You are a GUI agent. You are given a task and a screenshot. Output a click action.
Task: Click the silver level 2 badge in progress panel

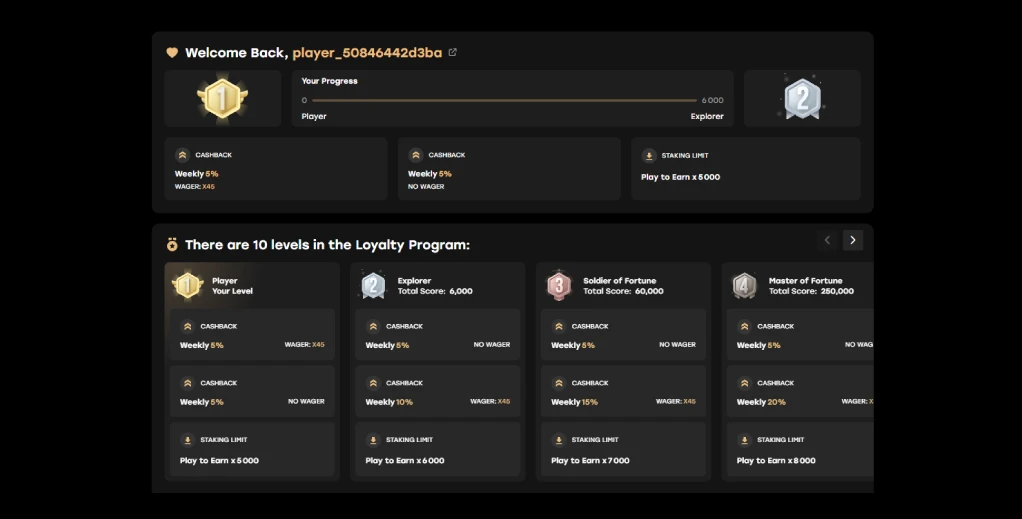(802, 98)
